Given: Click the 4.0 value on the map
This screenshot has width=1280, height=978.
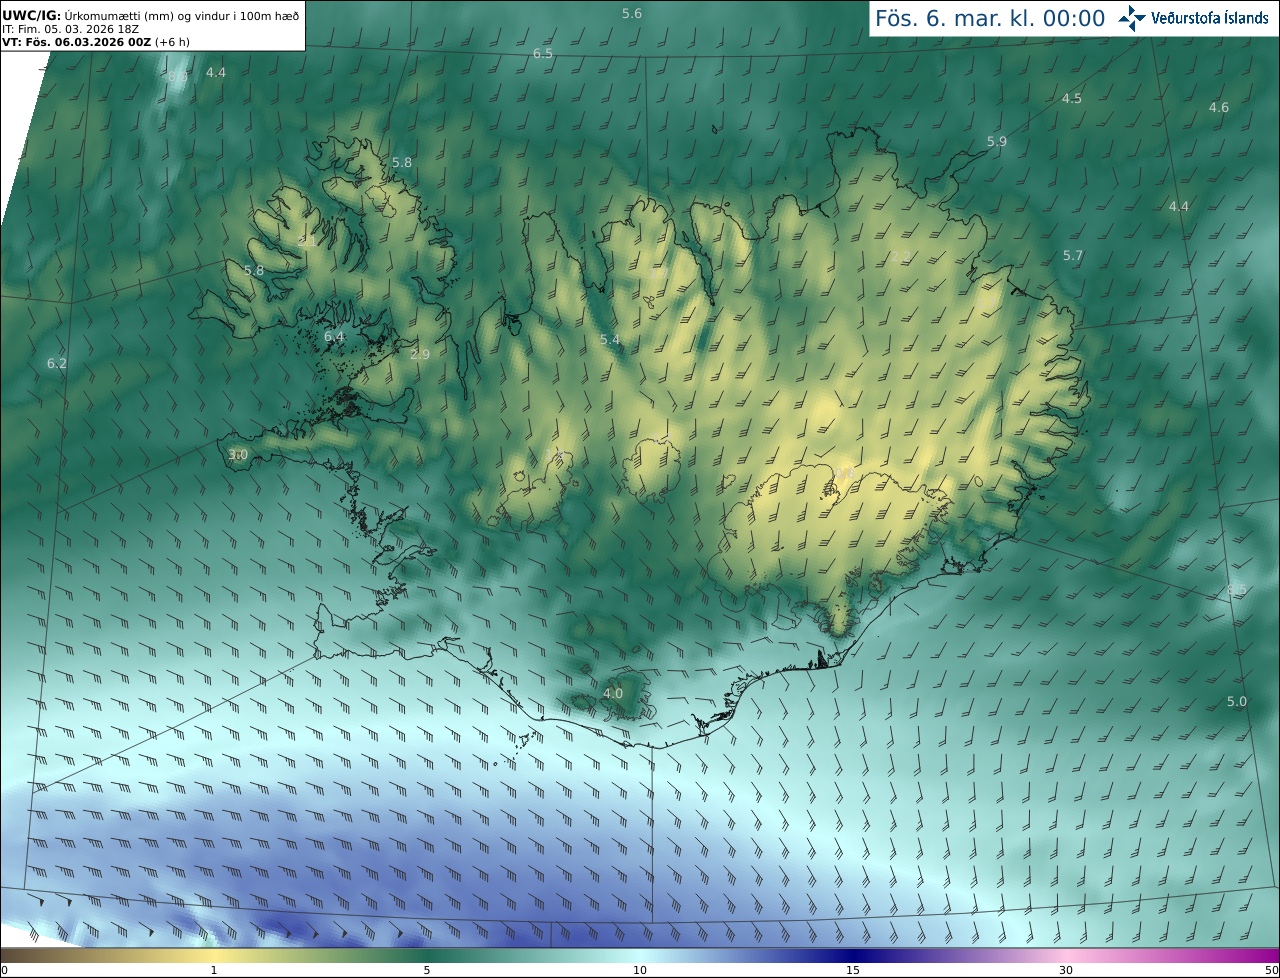Looking at the screenshot, I should pos(613,693).
